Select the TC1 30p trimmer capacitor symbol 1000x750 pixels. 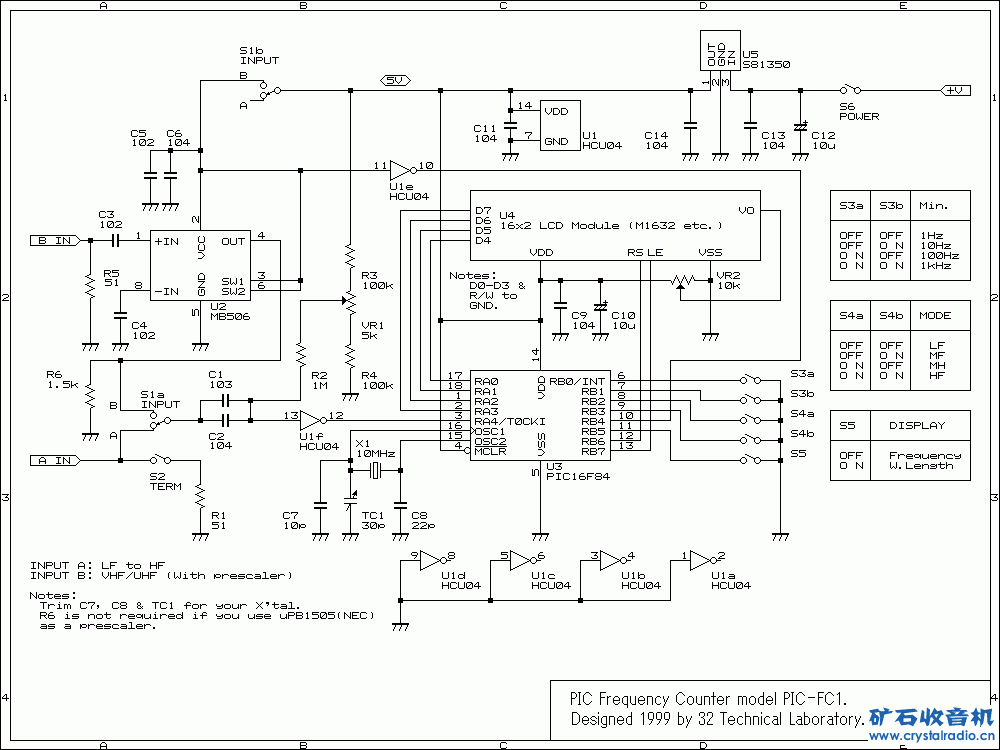click(349, 501)
